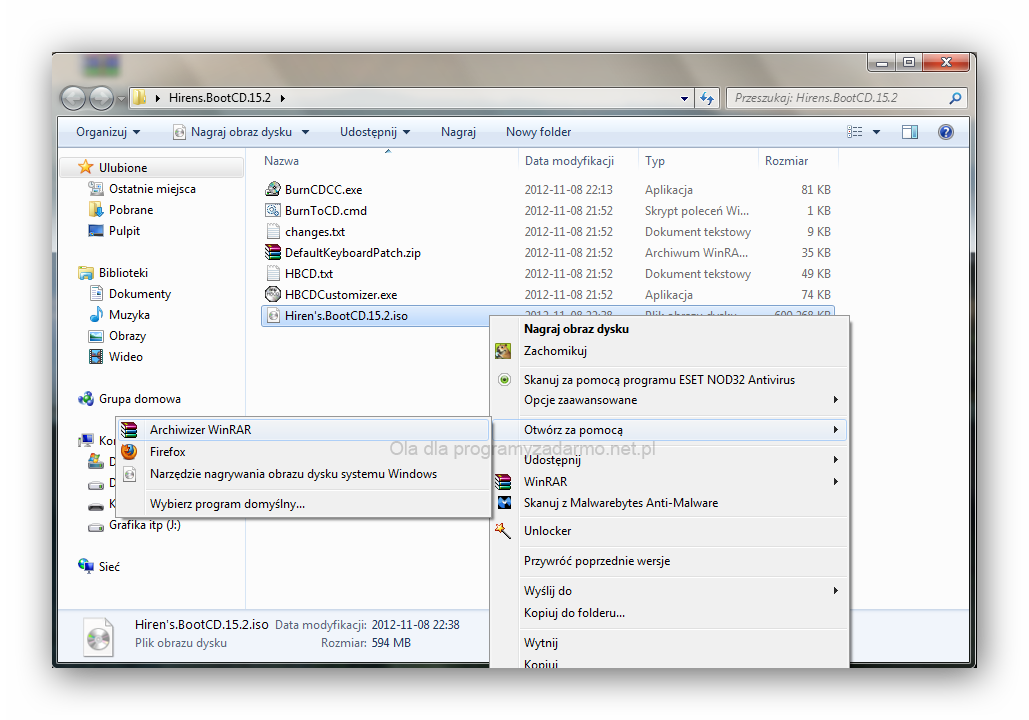
Task: Click the Forward navigation button
Action: tap(102, 99)
